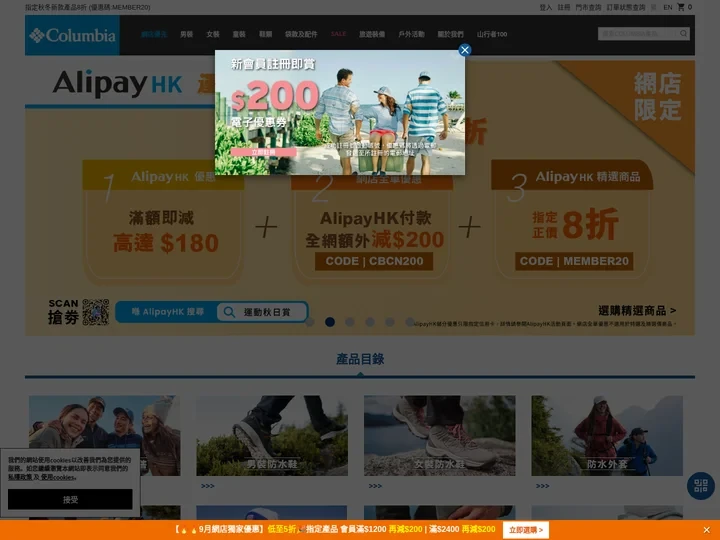Open the 私隱政策 privacy policy link
This screenshot has height=540, width=720.
click(x=20, y=478)
